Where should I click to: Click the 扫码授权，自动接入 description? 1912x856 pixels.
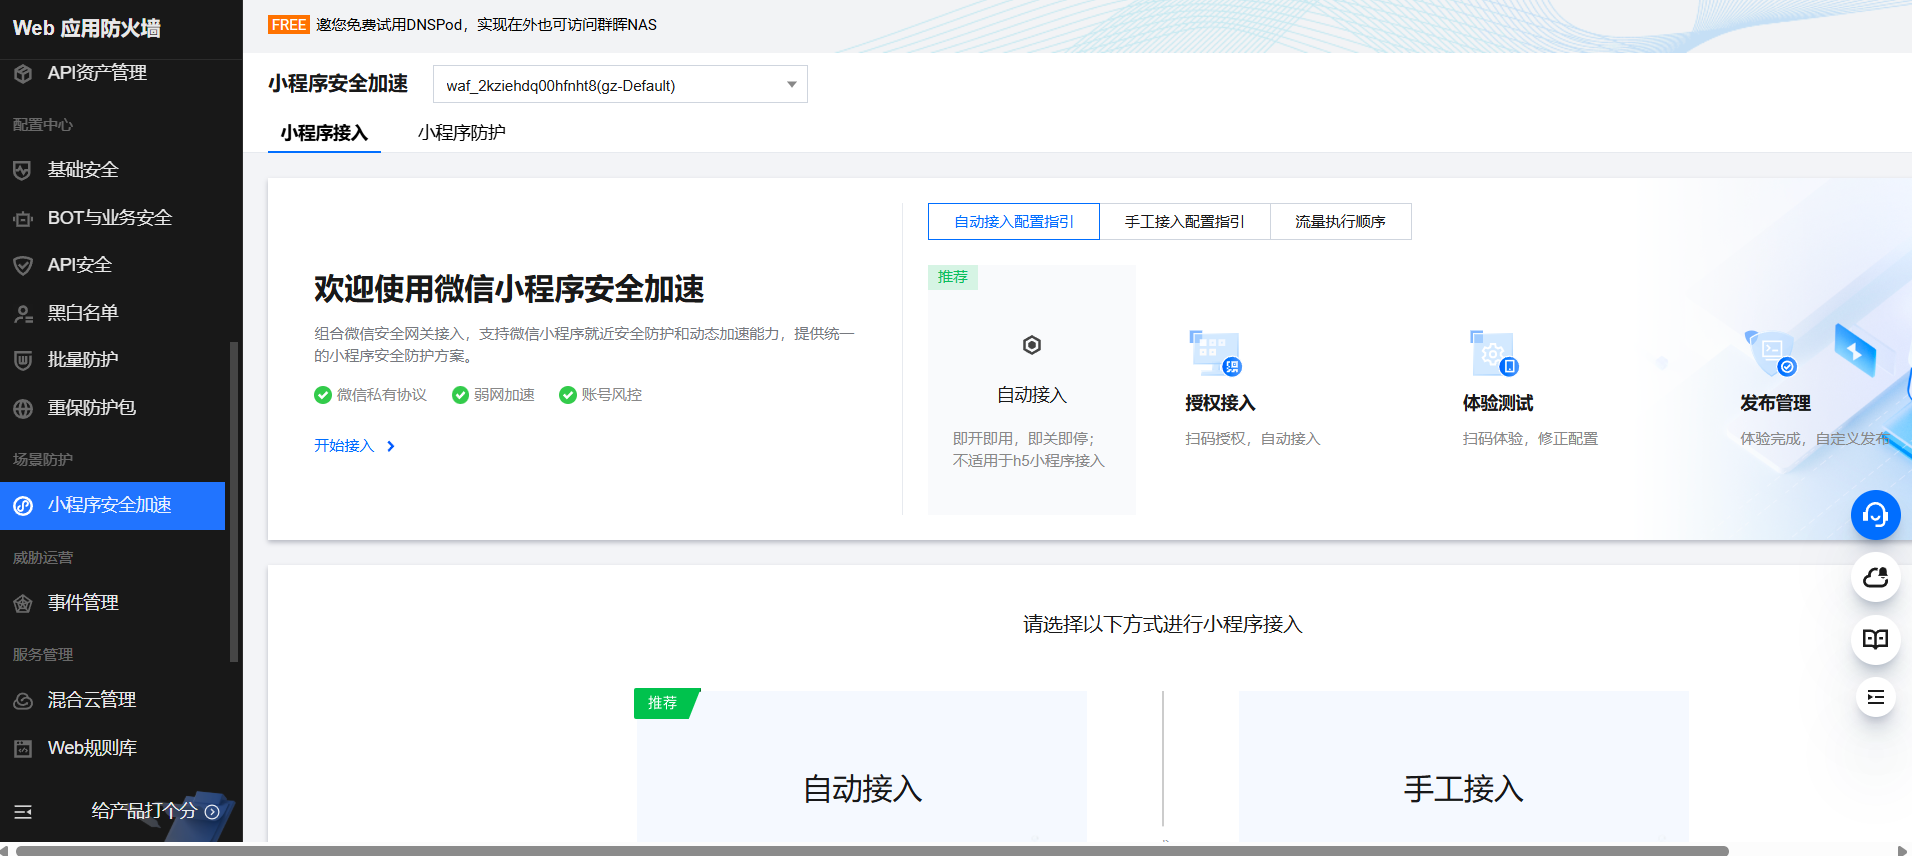pos(1253,439)
